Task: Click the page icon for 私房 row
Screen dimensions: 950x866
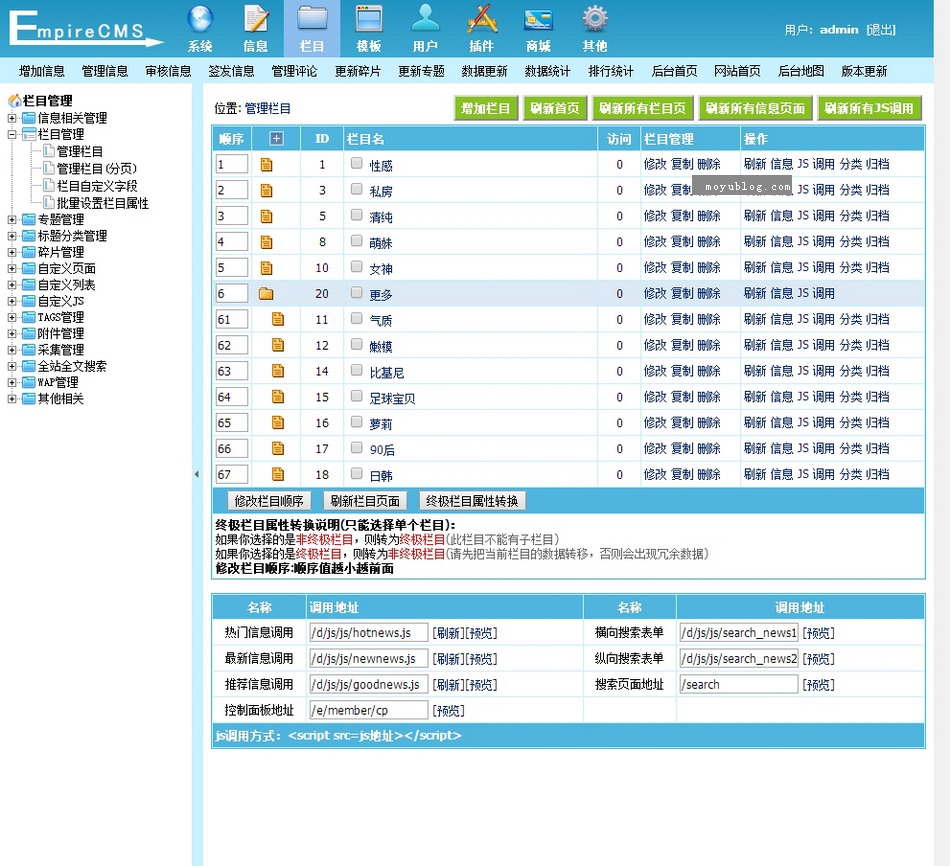Action: [266, 191]
